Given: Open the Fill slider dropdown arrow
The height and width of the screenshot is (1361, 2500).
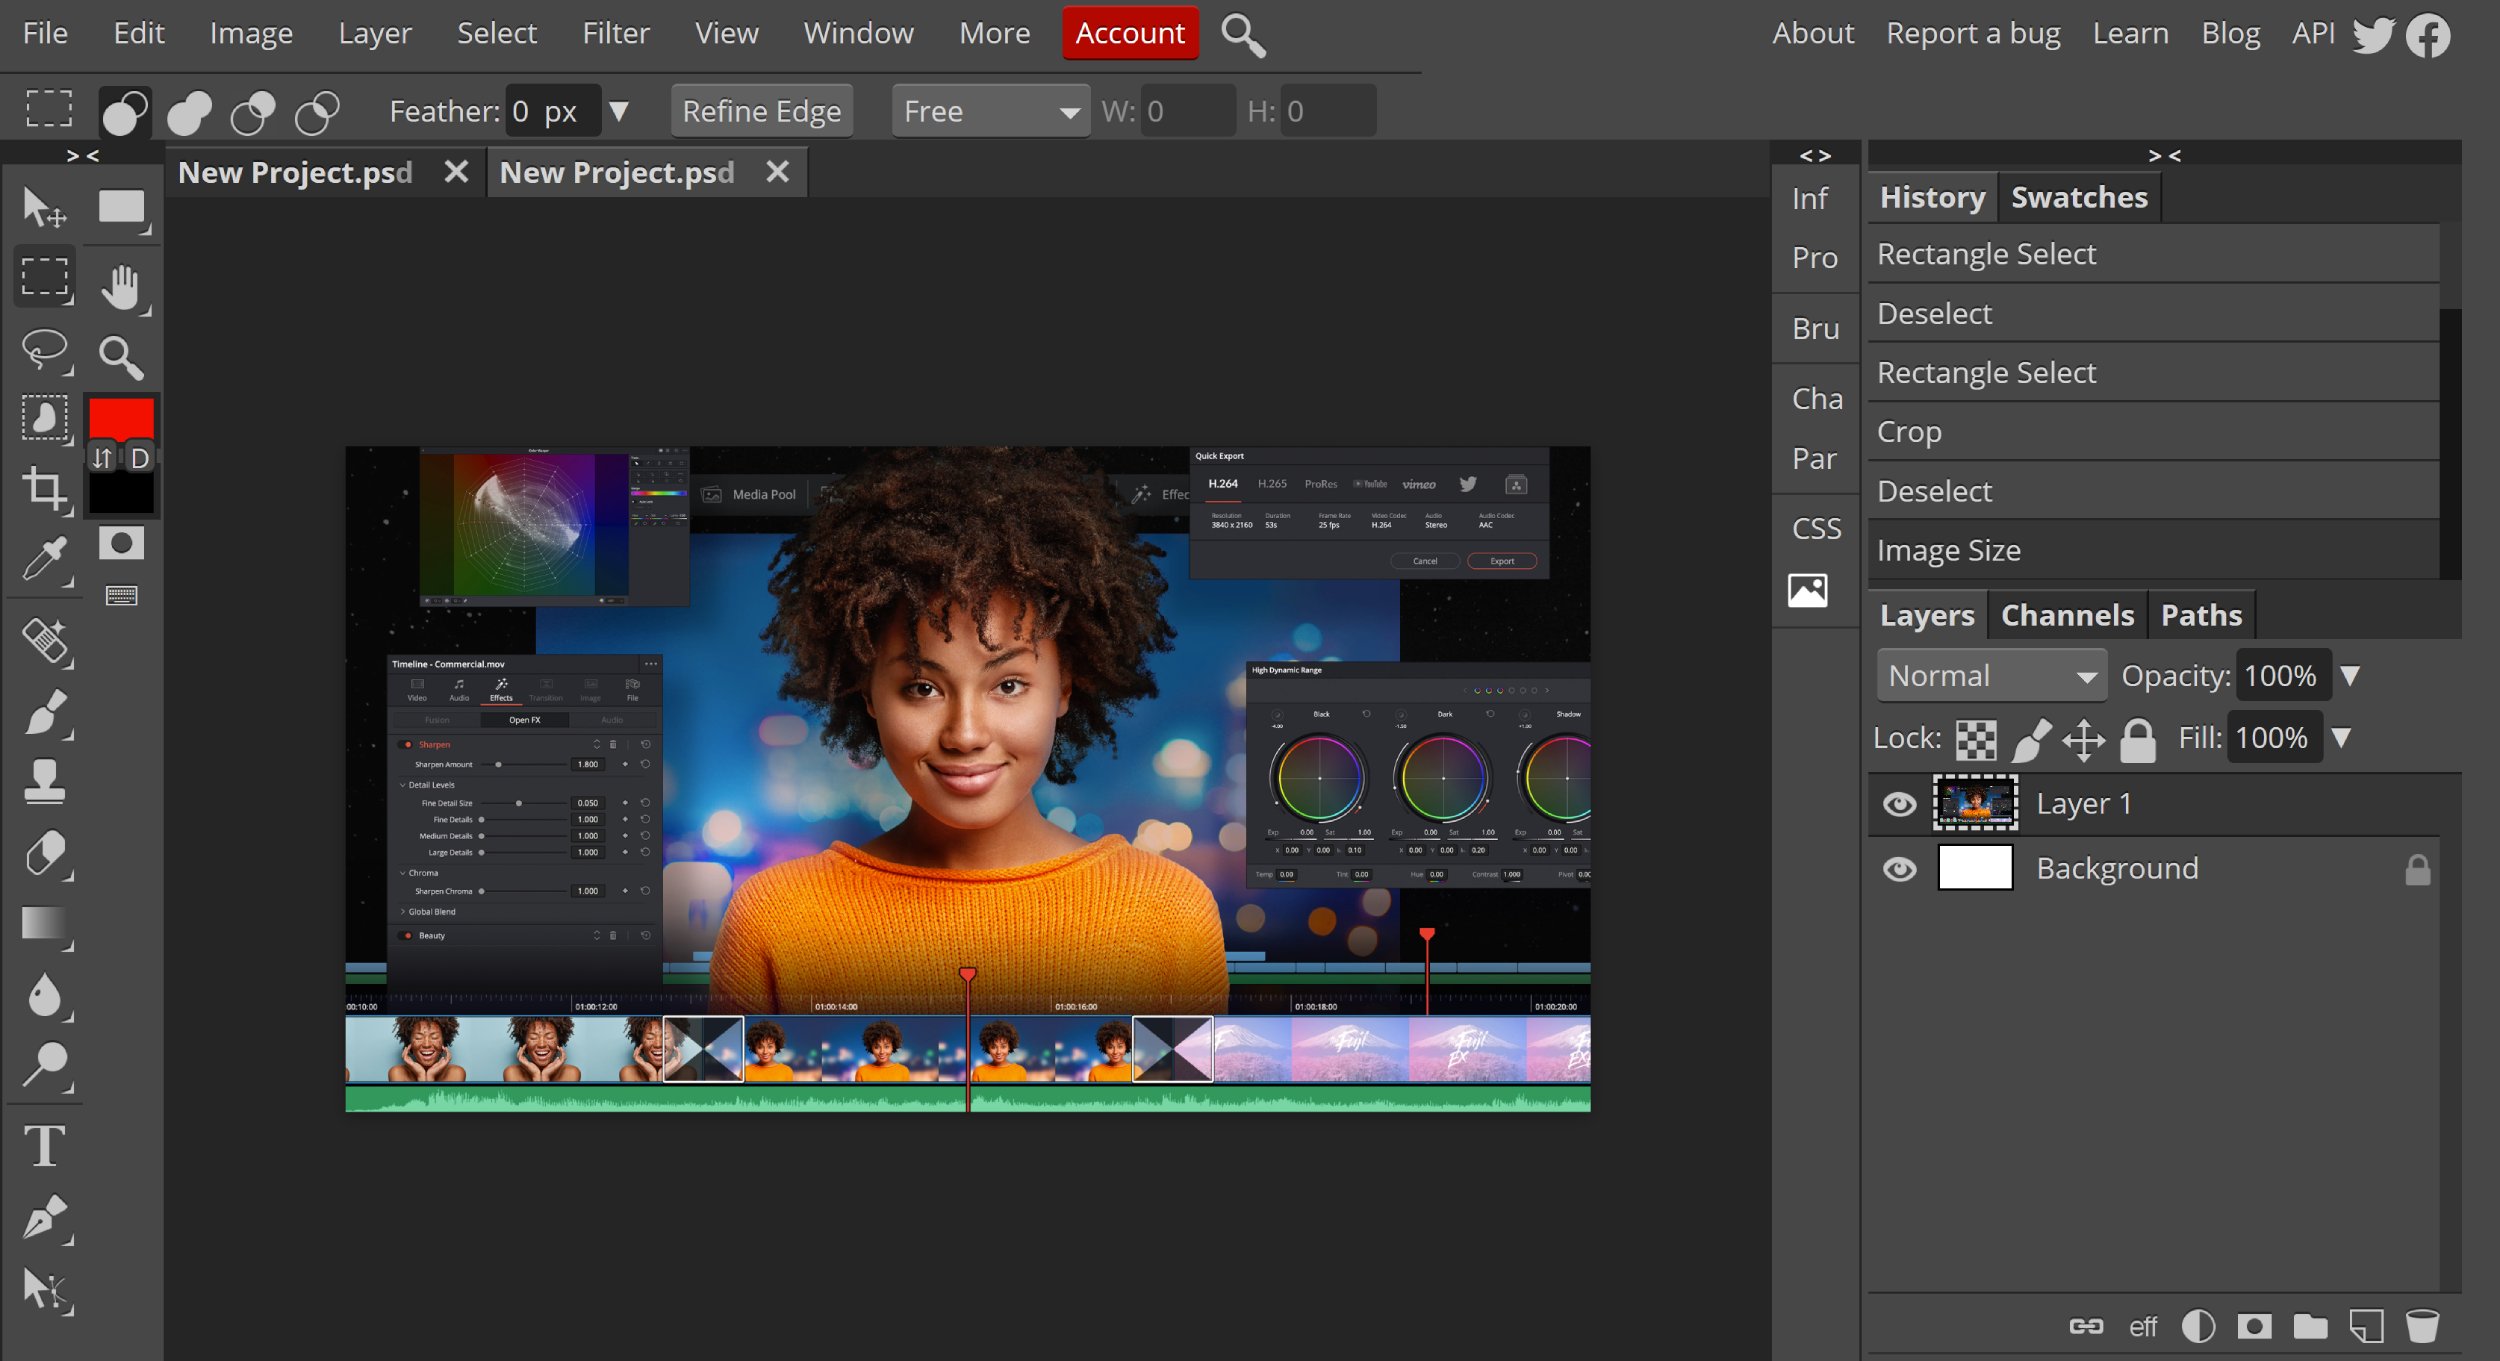Looking at the screenshot, I should [x=2341, y=738].
